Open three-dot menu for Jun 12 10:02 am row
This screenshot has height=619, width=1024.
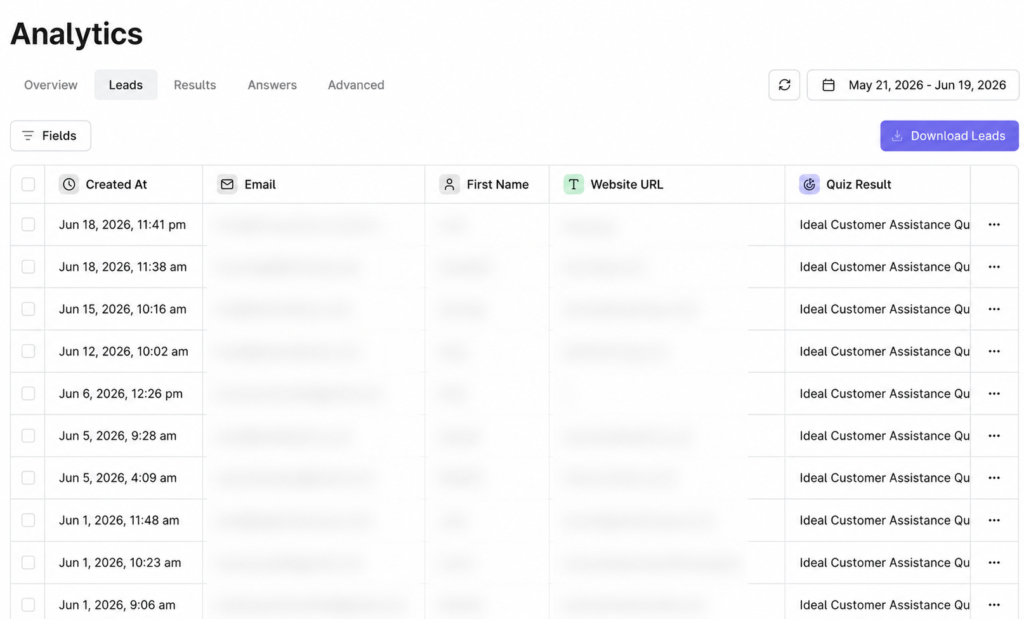pyautogui.click(x=994, y=351)
